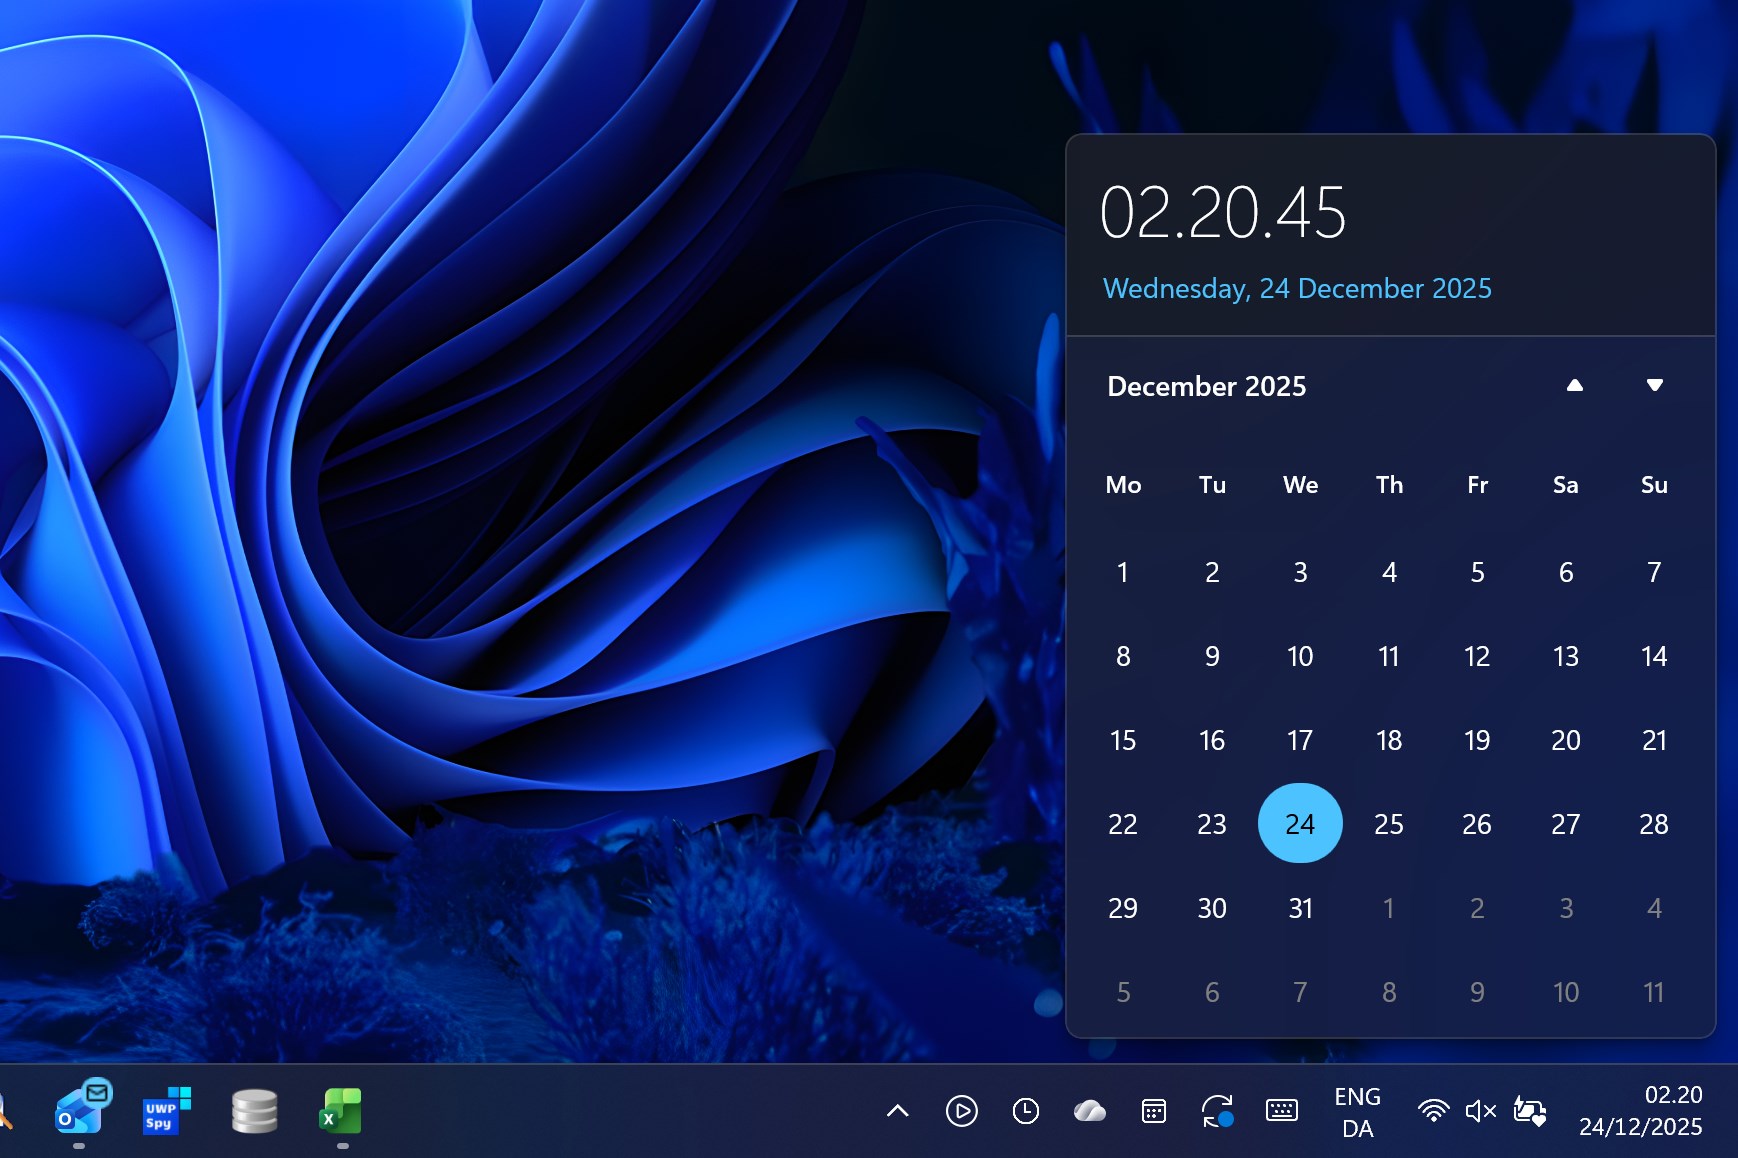Open the Outlook taskbar icon

82,1109
